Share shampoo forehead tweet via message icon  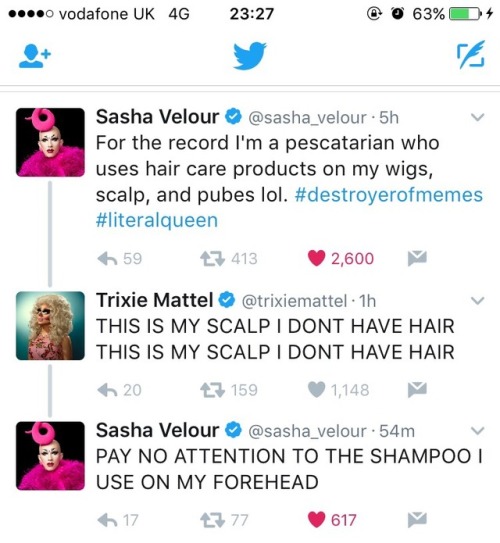pos(417,519)
